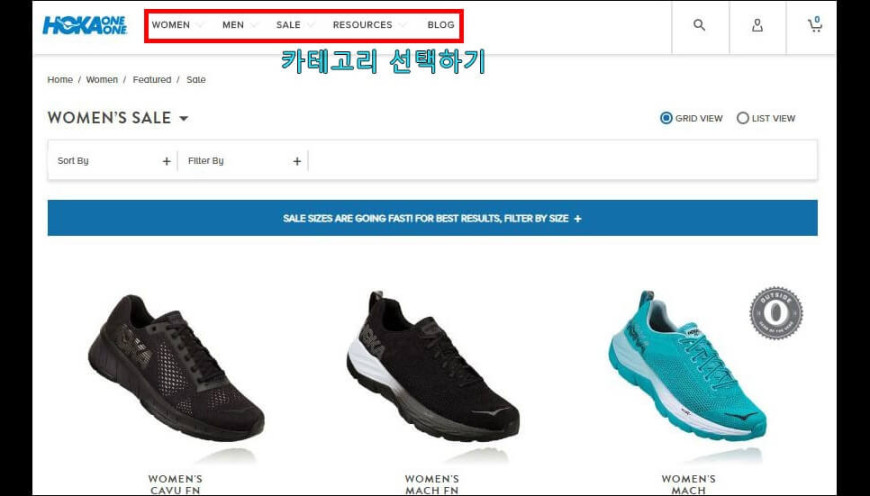Image resolution: width=870 pixels, height=496 pixels.
Task: Click the Sale breadcrumb link
Action: (196, 80)
